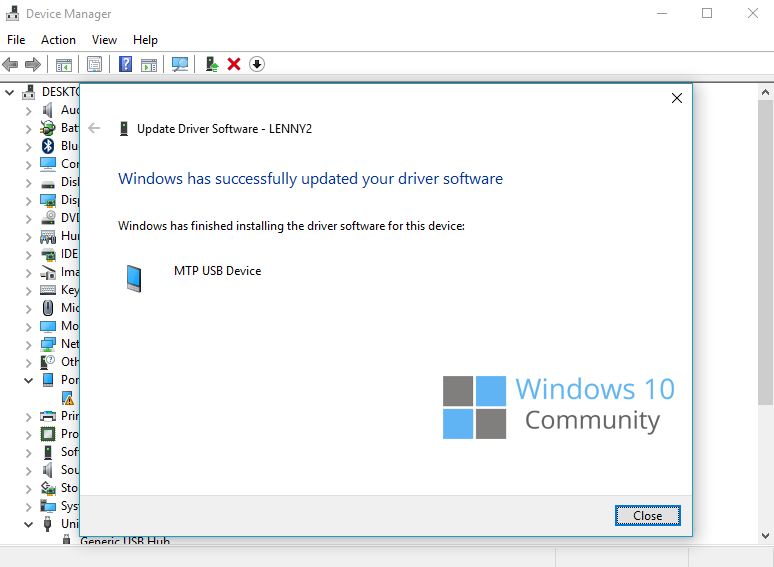This screenshot has height=567, width=774.
Task: Expand the Computer tree node
Action: click(29, 165)
